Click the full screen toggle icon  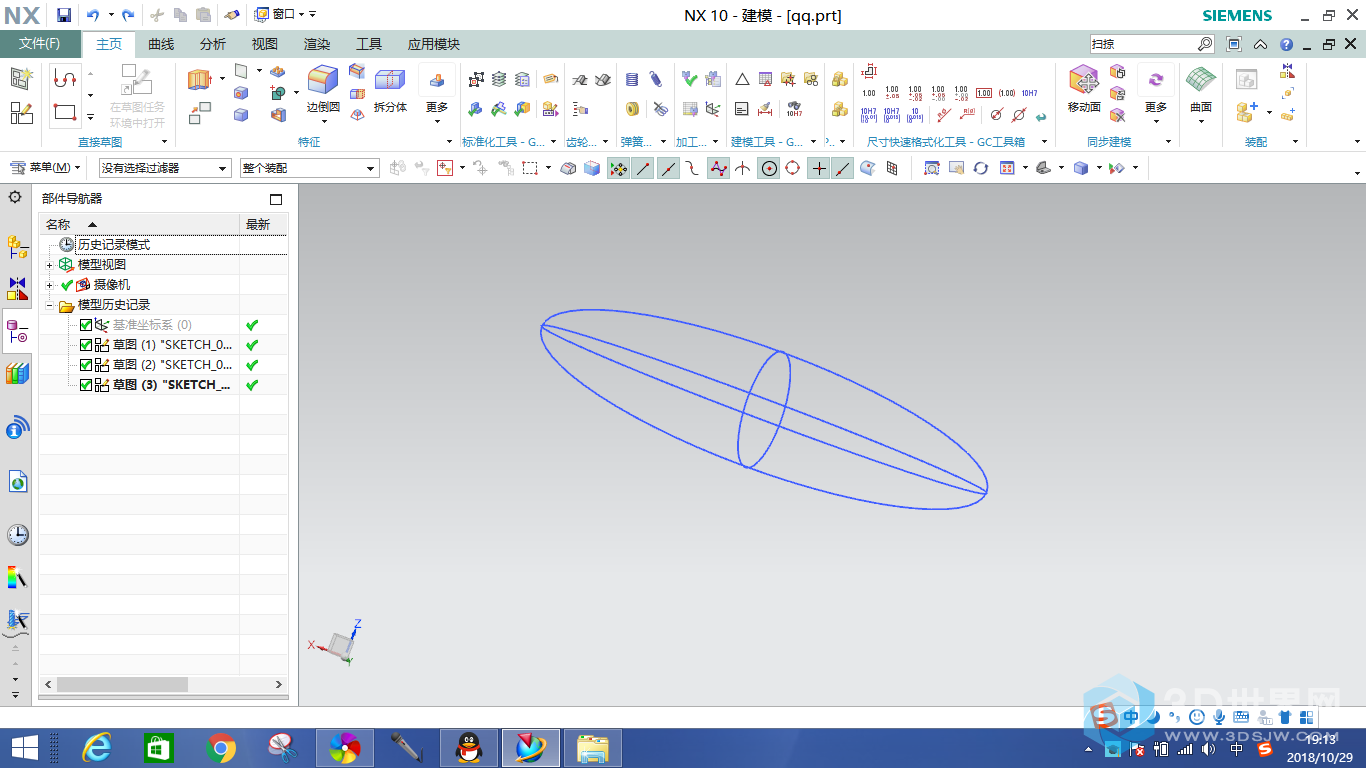[x=1234, y=44]
